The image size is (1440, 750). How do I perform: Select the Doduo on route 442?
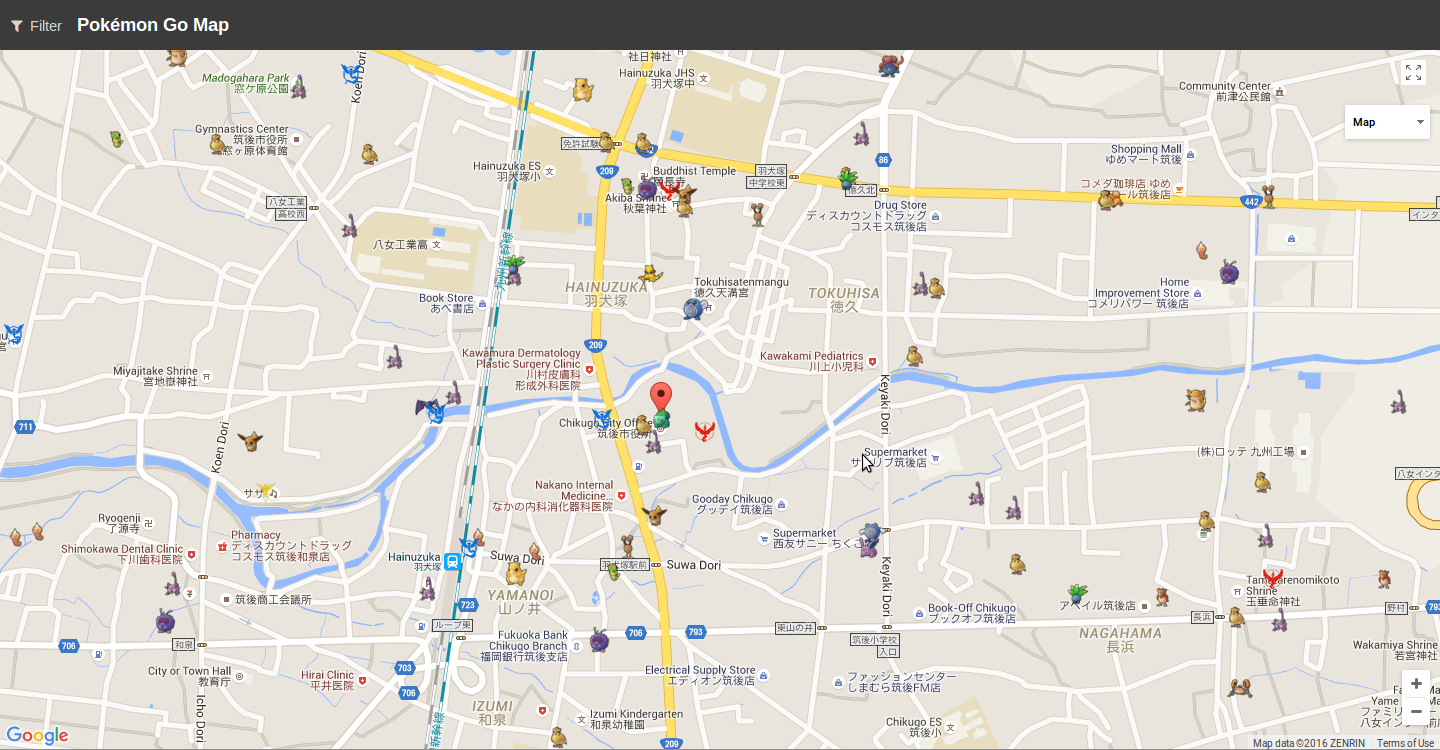pyautogui.click(x=1269, y=195)
